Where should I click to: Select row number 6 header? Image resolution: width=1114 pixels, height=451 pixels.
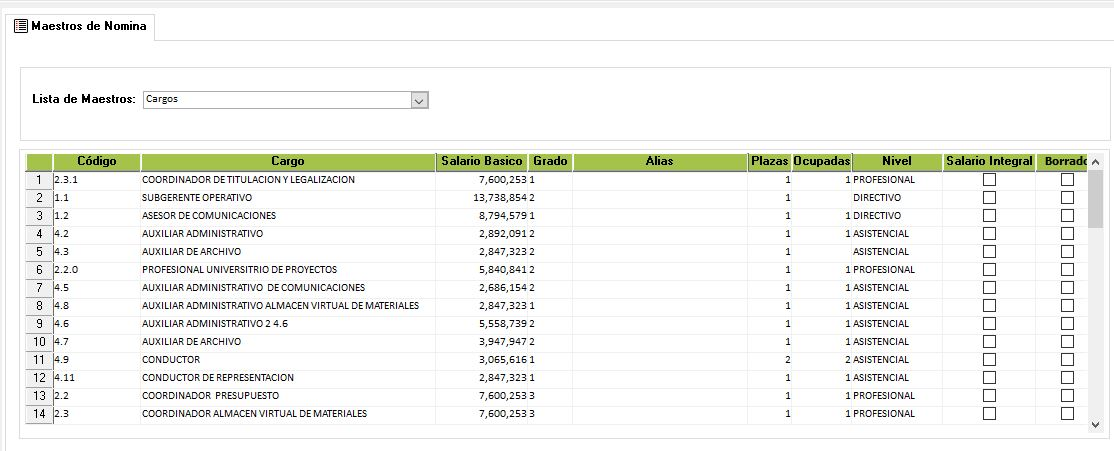click(38, 270)
